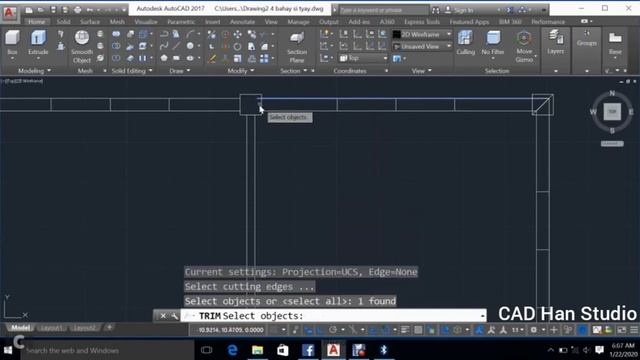Click the TOP face of ViewCube

pyautogui.click(x=612, y=111)
